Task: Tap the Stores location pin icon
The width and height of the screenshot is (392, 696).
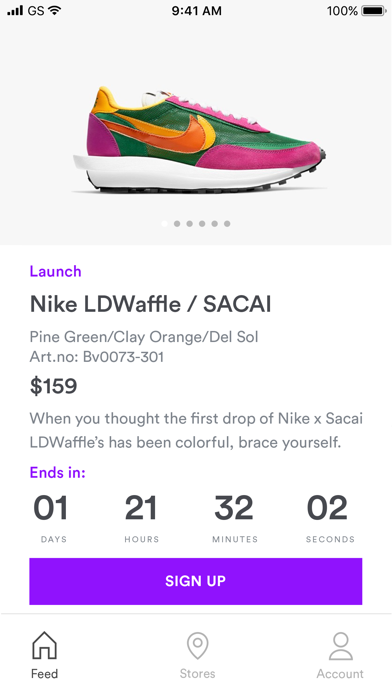Action: (x=198, y=646)
